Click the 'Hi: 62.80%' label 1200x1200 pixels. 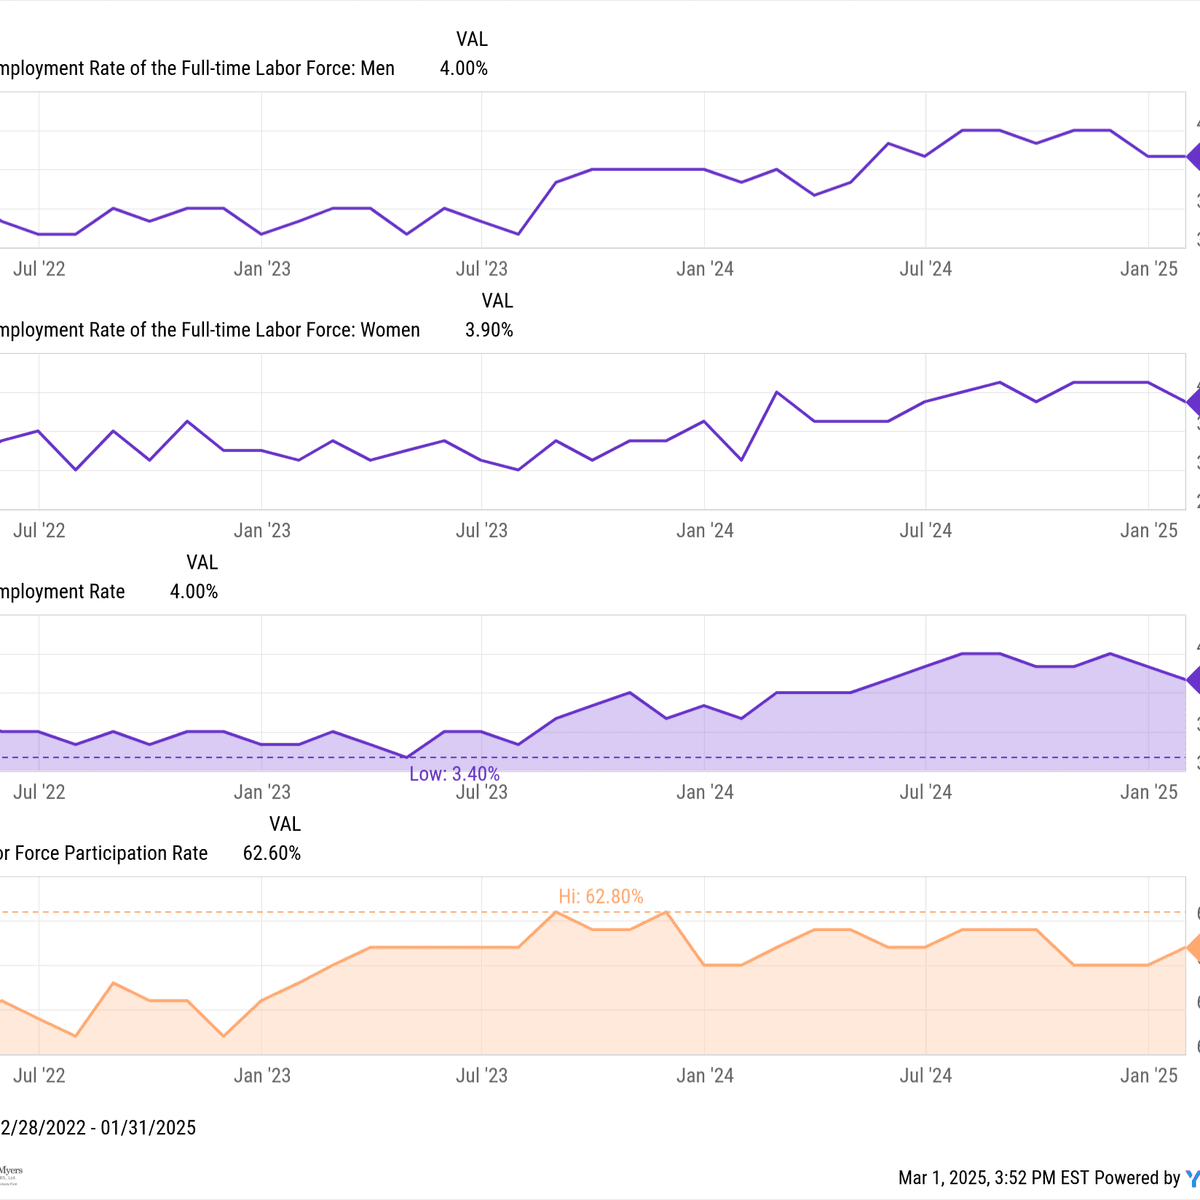click(600, 897)
